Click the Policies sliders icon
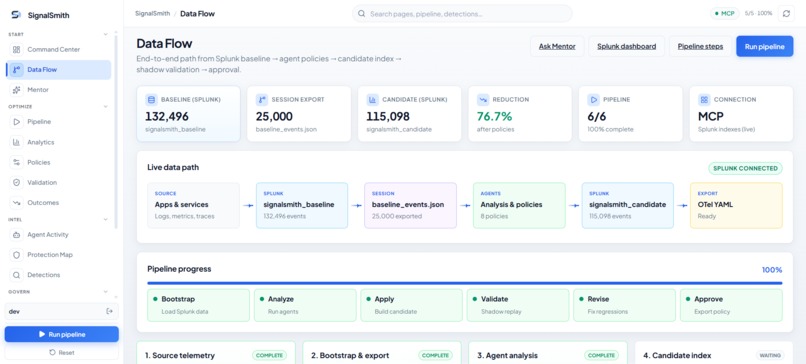This screenshot has height=364, width=806. (16, 162)
